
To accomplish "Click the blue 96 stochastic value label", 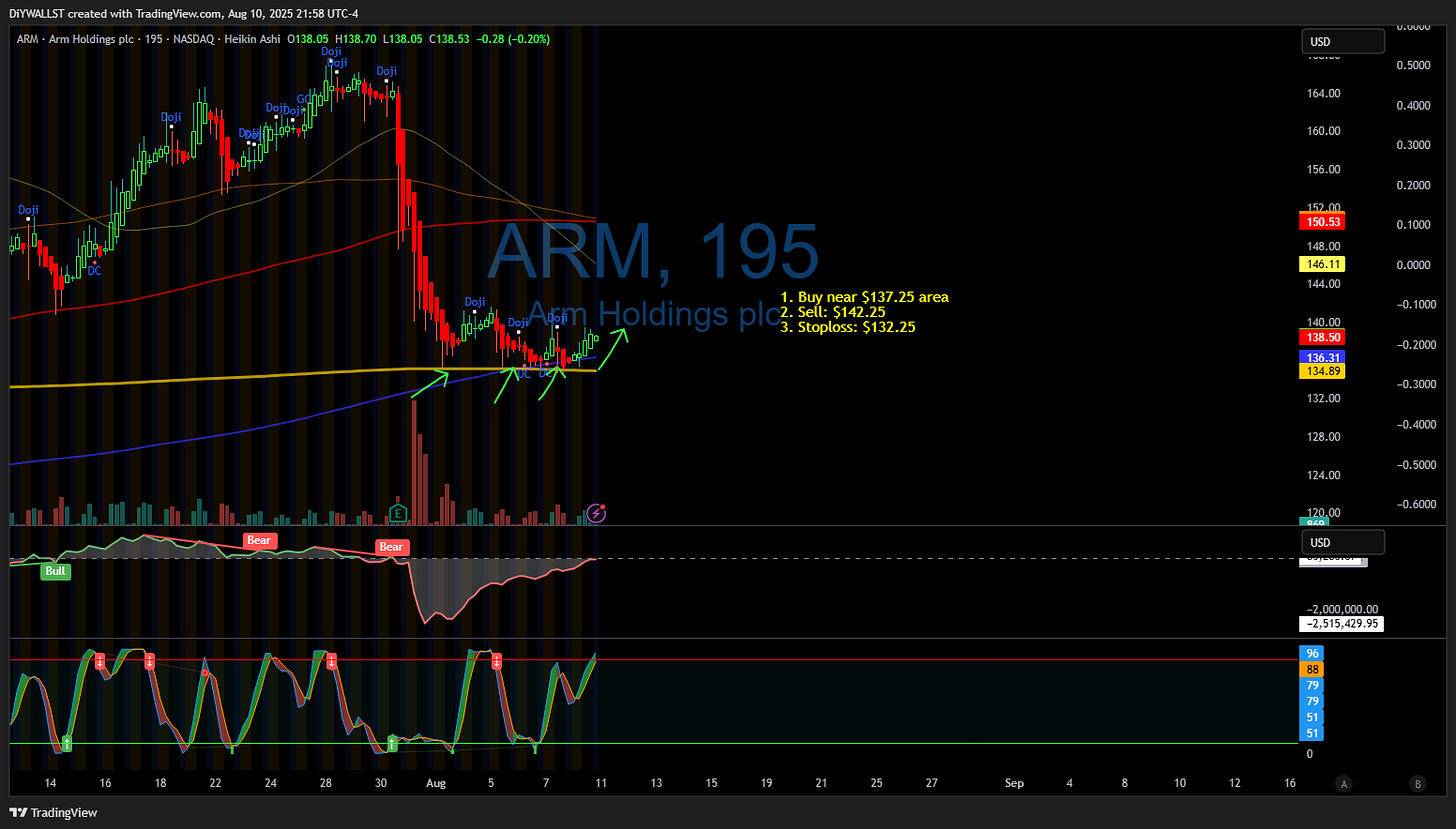I will (x=1313, y=653).
